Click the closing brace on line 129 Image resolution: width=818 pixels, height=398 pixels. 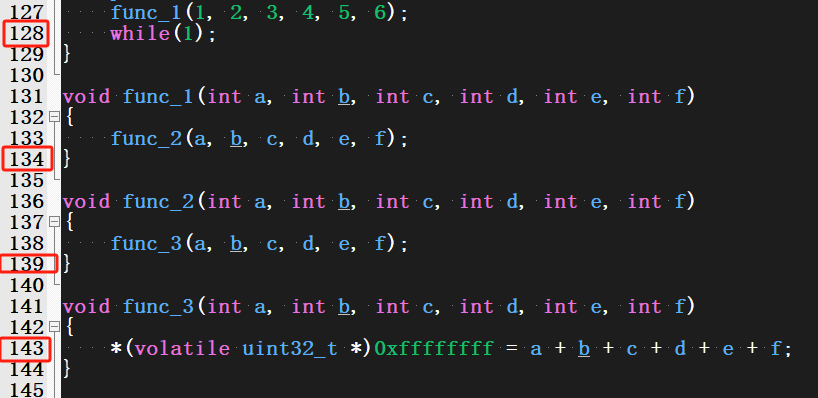click(66, 55)
